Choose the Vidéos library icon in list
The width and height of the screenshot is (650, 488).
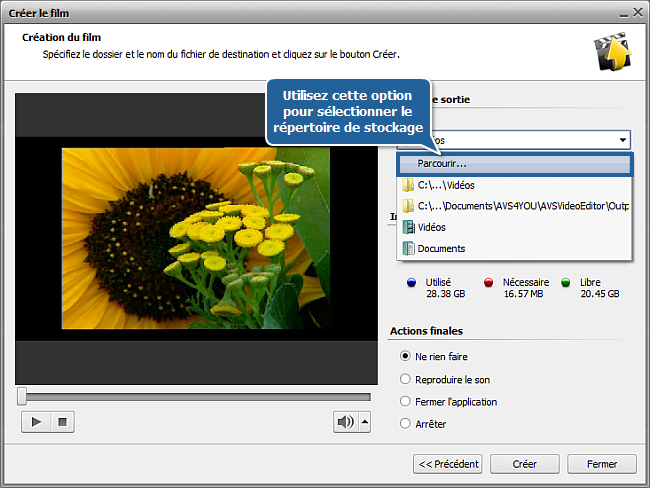[x=408, y=227]
